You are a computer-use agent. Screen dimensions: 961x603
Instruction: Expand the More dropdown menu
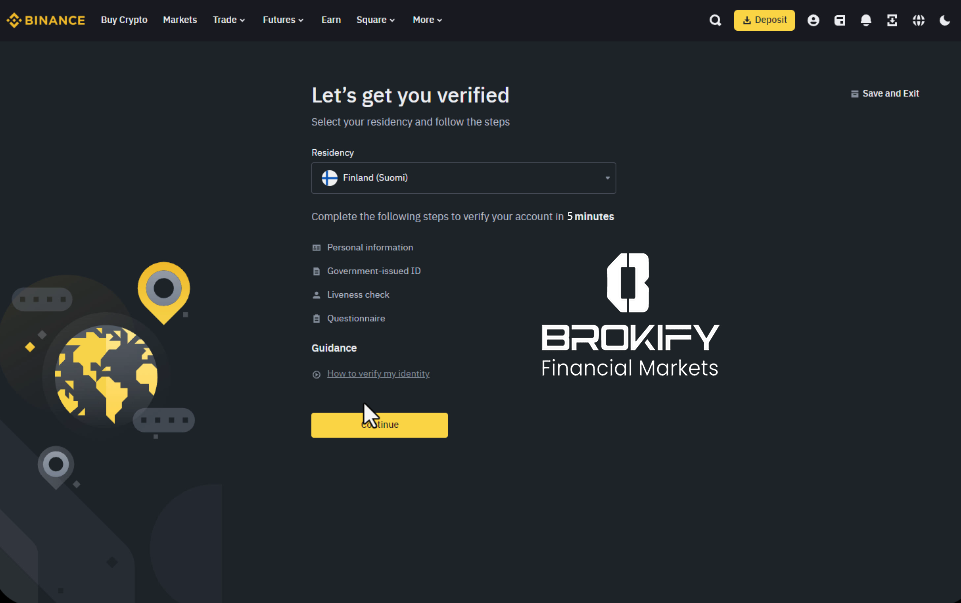pyautogui.click(x=427, y=20)
